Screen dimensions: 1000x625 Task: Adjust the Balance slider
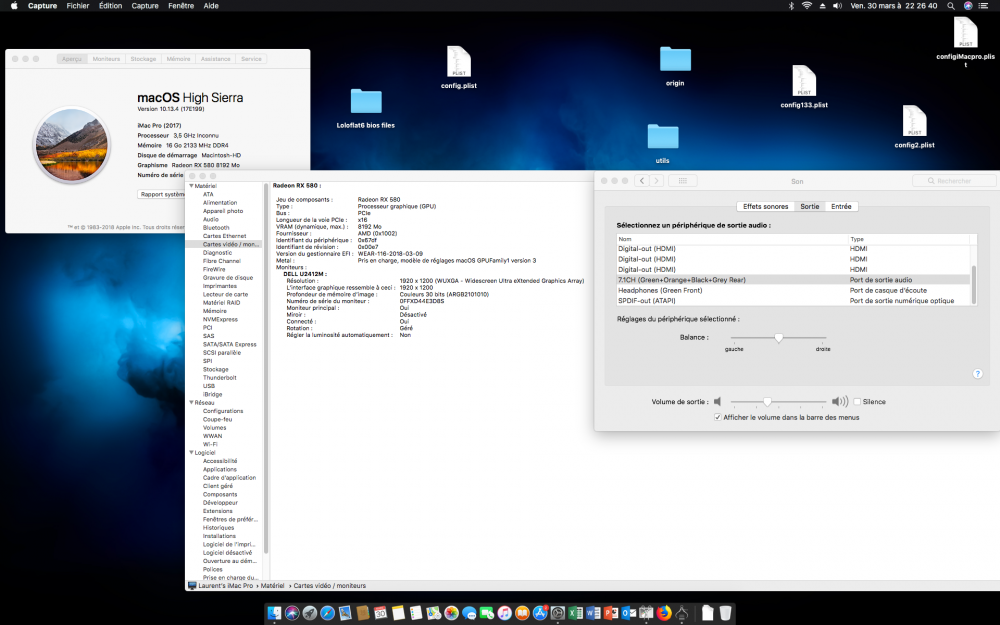[x=778, y=337]
